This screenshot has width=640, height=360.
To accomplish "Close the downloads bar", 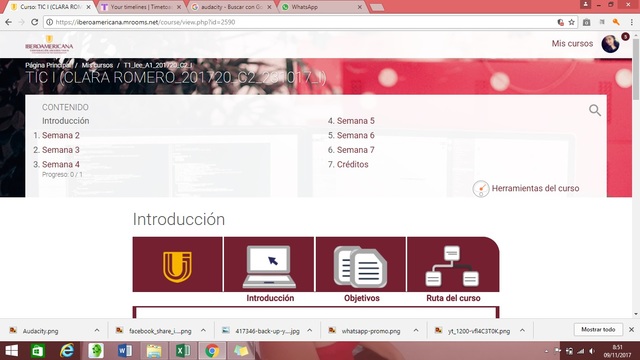I will pyautogui.click(x=631, y=329).
